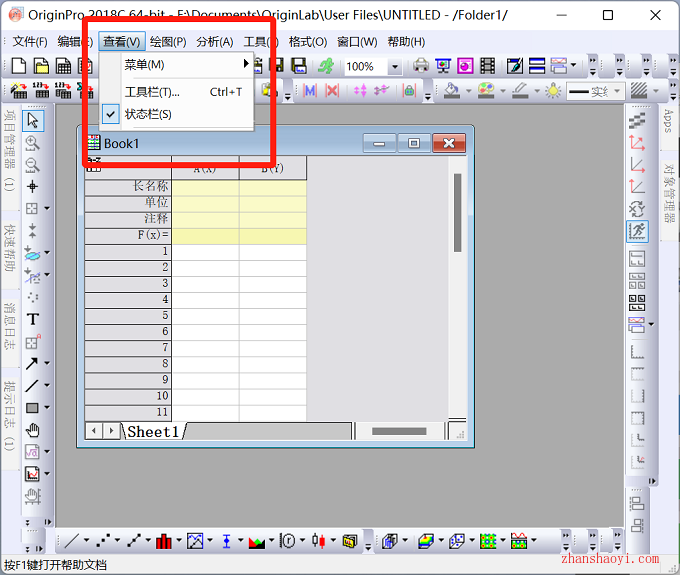This screenshot has width=680, height=575.
Task: Click the Scatter plot icon
Action: click(x=103, y=540)
